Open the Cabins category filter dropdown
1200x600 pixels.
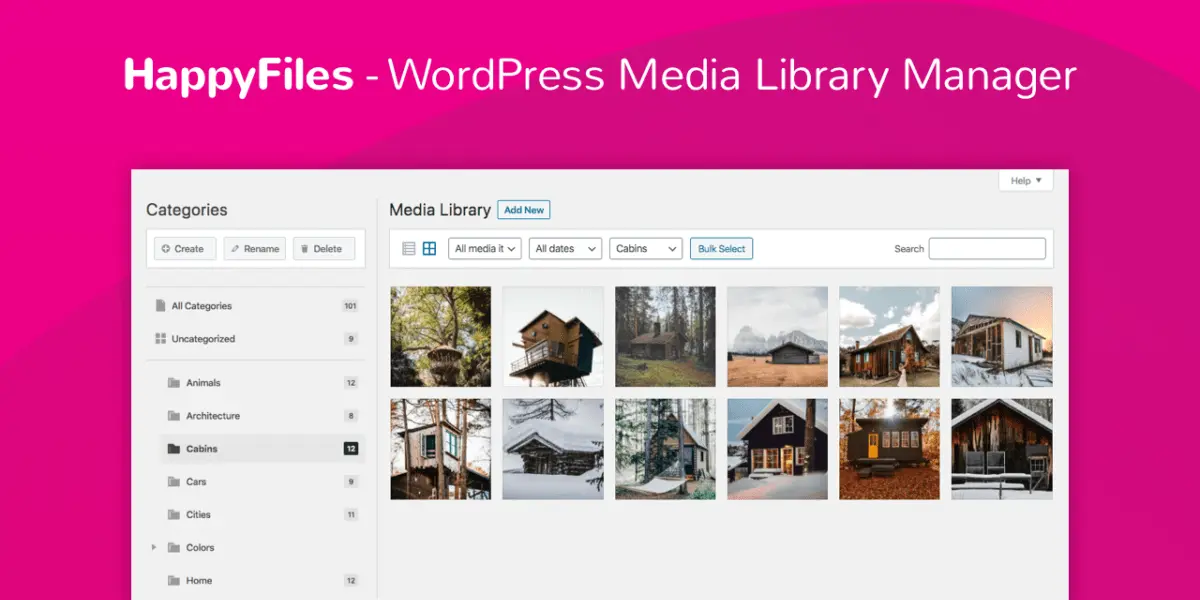pyautogui.click(x=646, y=249)
